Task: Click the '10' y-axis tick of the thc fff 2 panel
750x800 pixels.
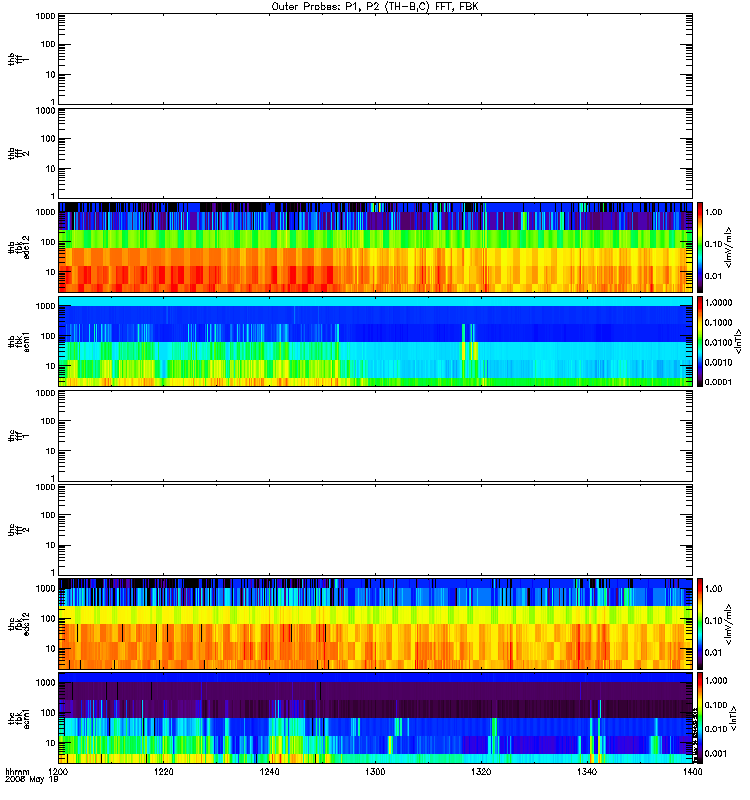Action: [x=51, y=545]
